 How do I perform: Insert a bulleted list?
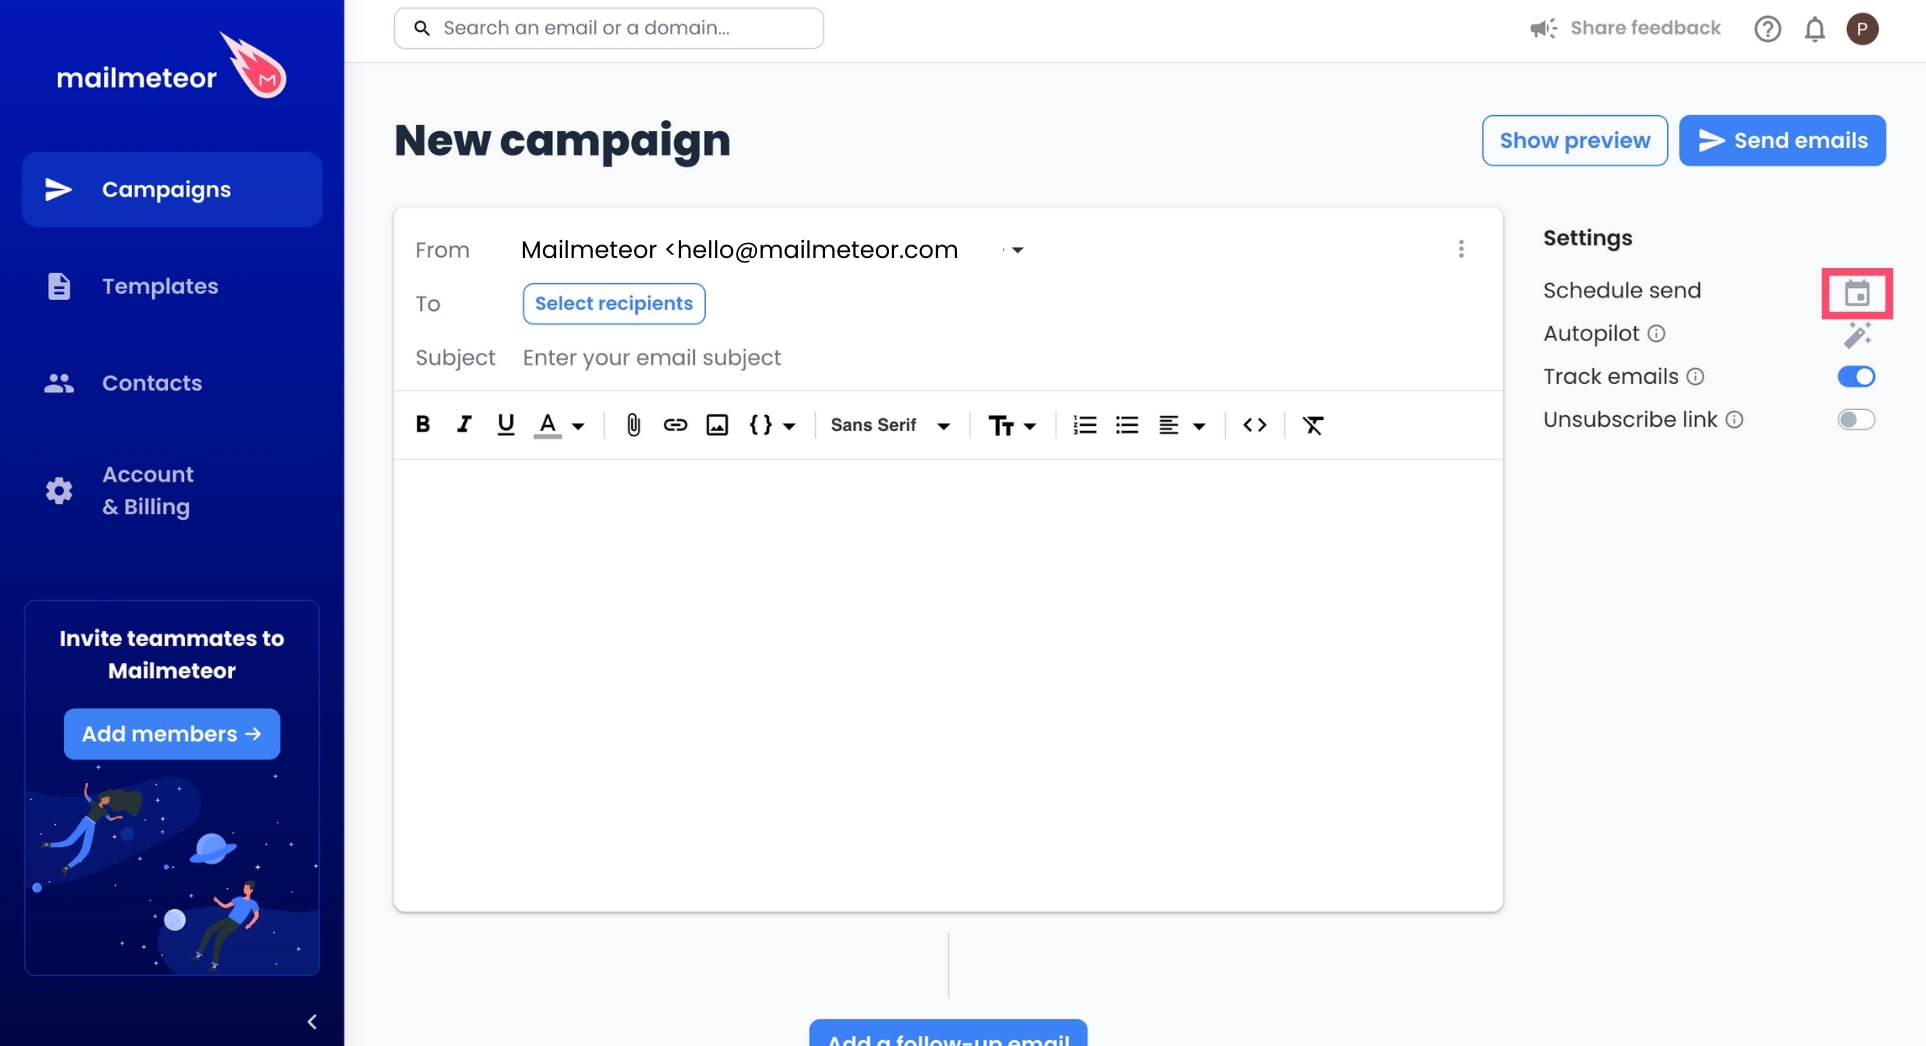1127,425
